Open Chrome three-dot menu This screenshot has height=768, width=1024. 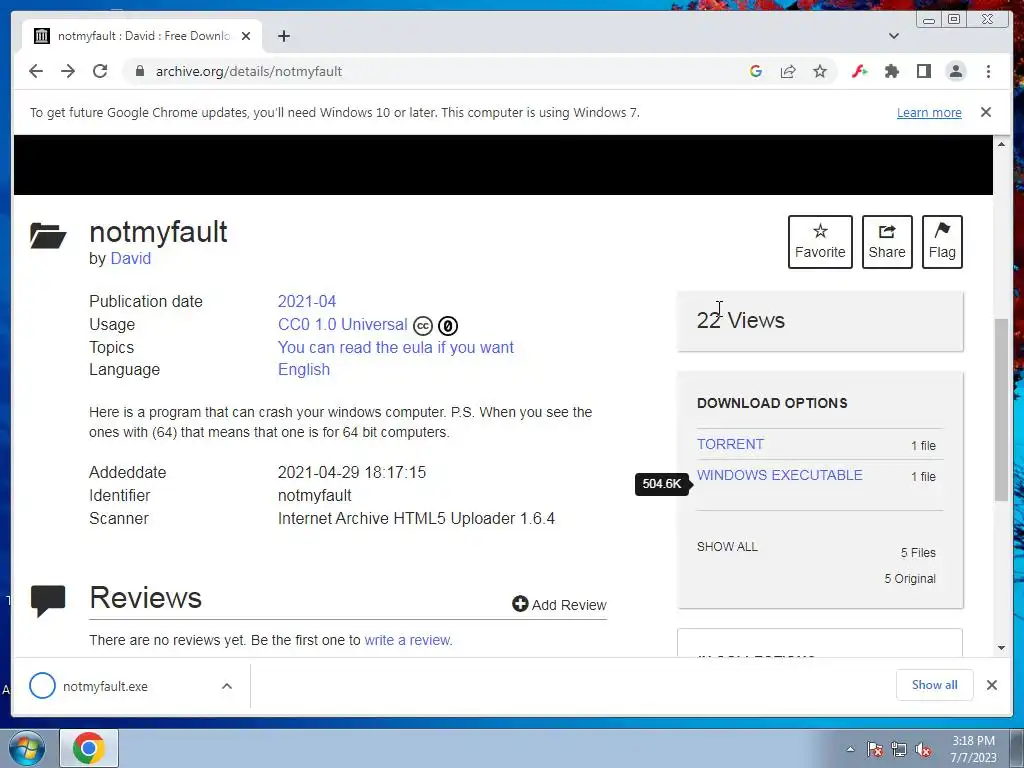pyautogui.click(x=988, y=71)
